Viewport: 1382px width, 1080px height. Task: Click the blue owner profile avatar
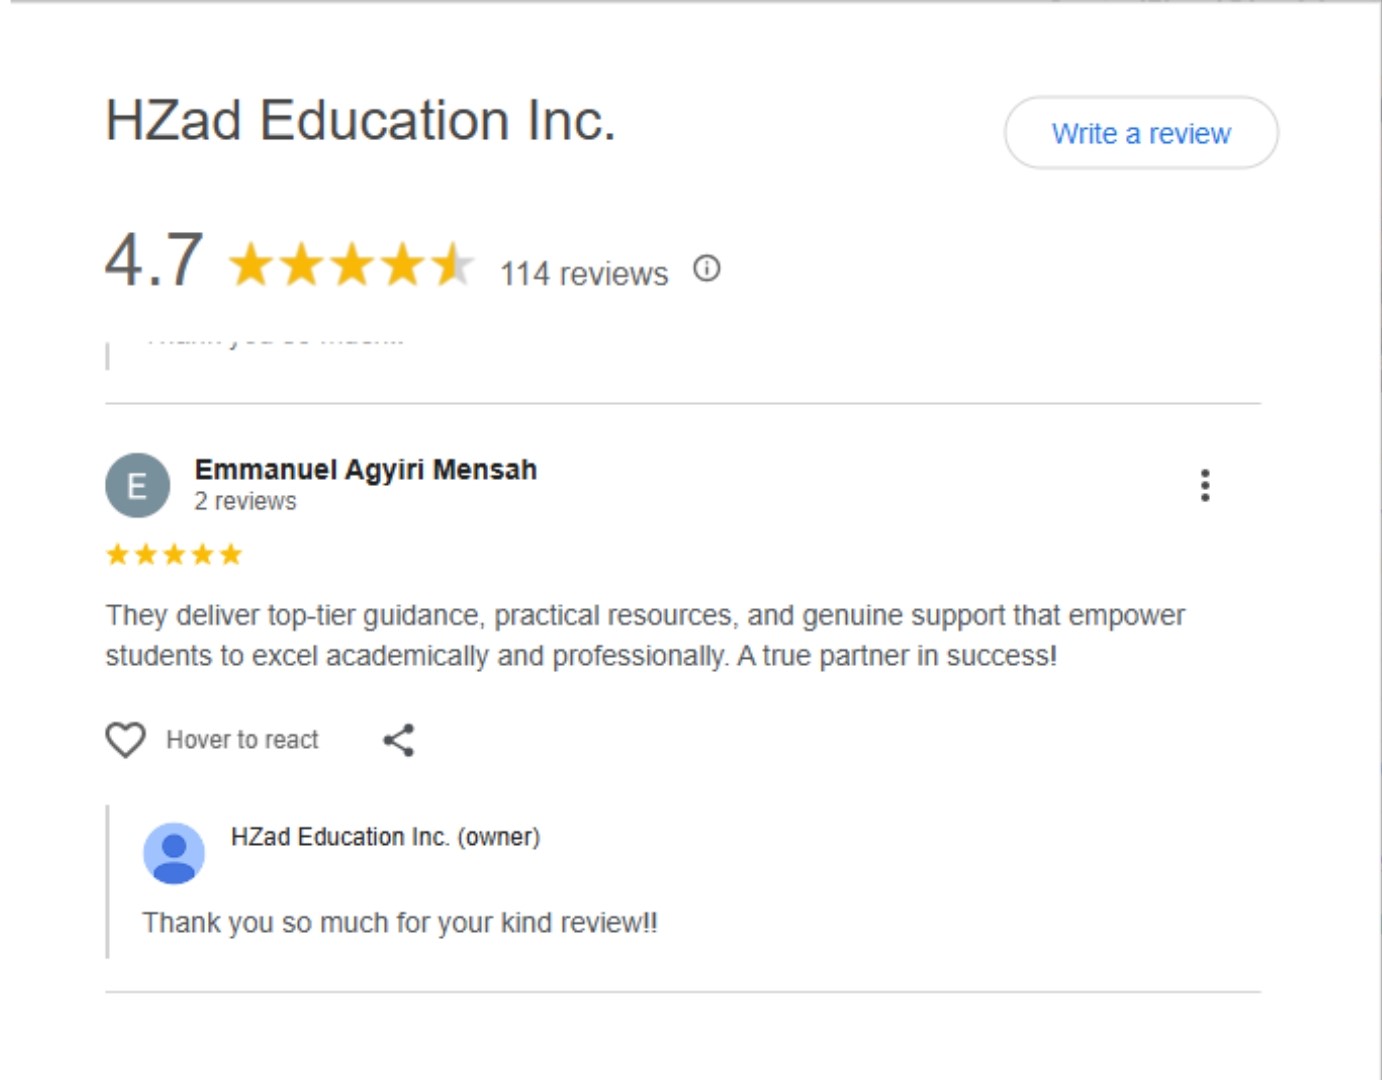pos(174,853)
